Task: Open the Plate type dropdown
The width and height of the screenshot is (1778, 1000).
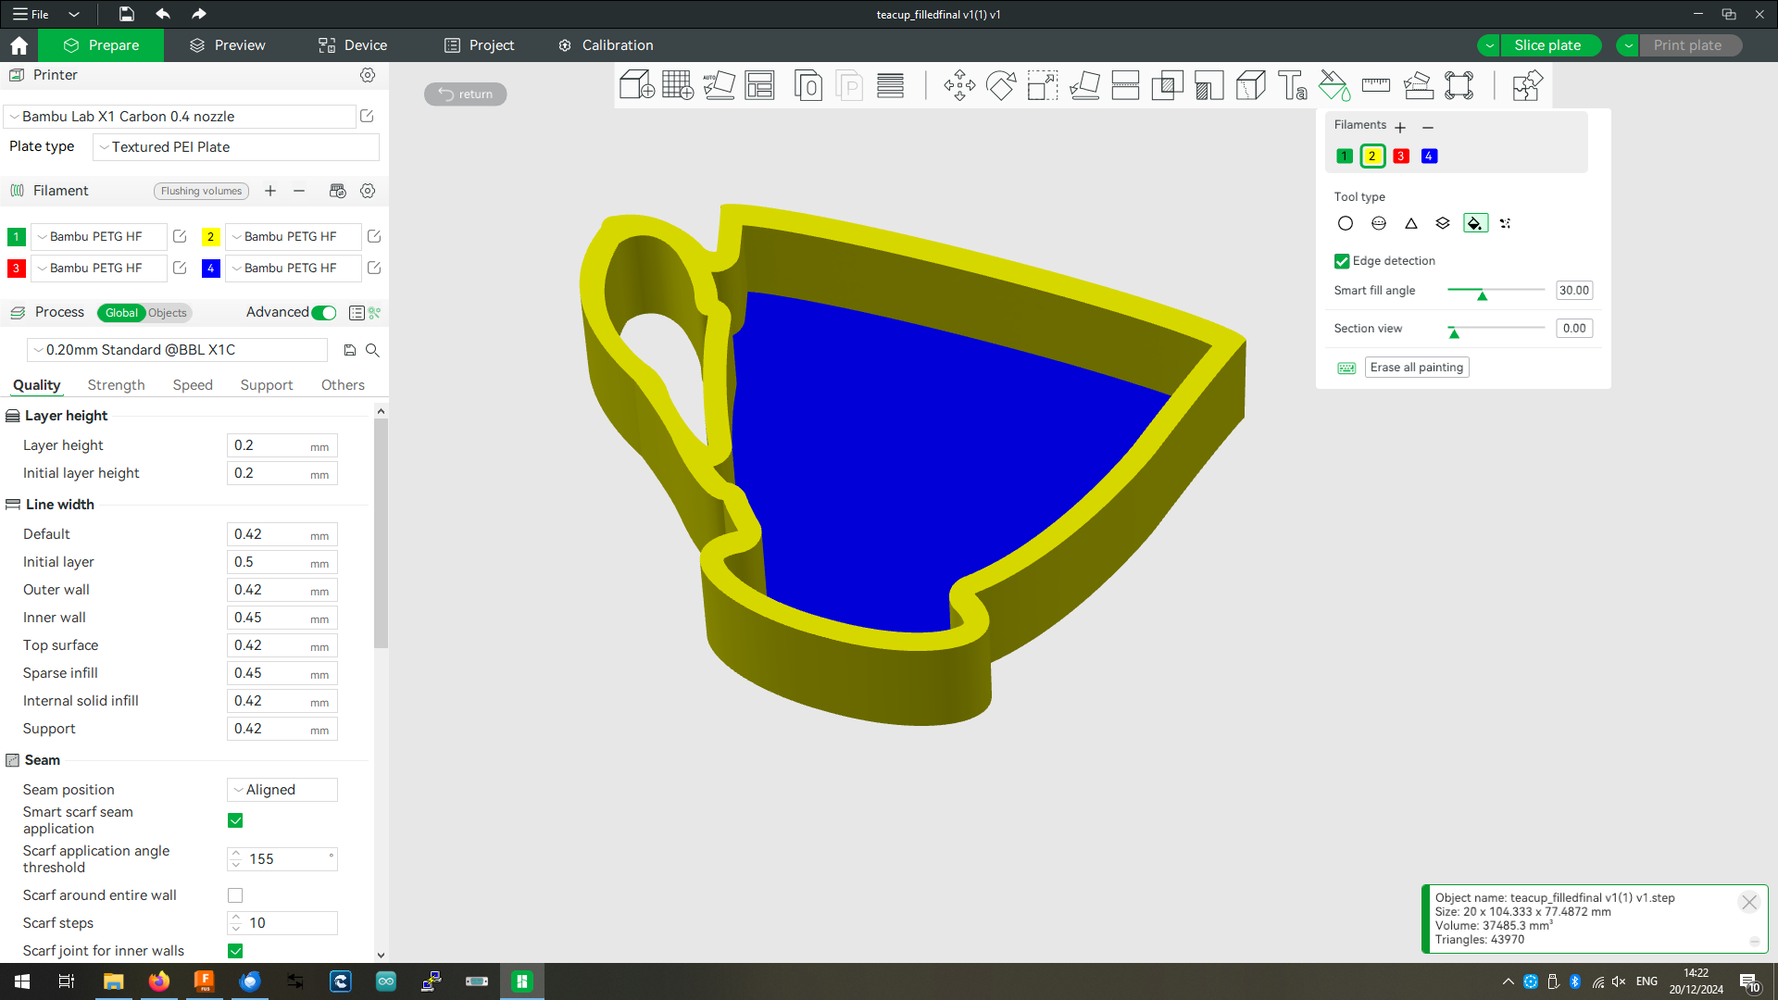Action: (x=236, y=147)
